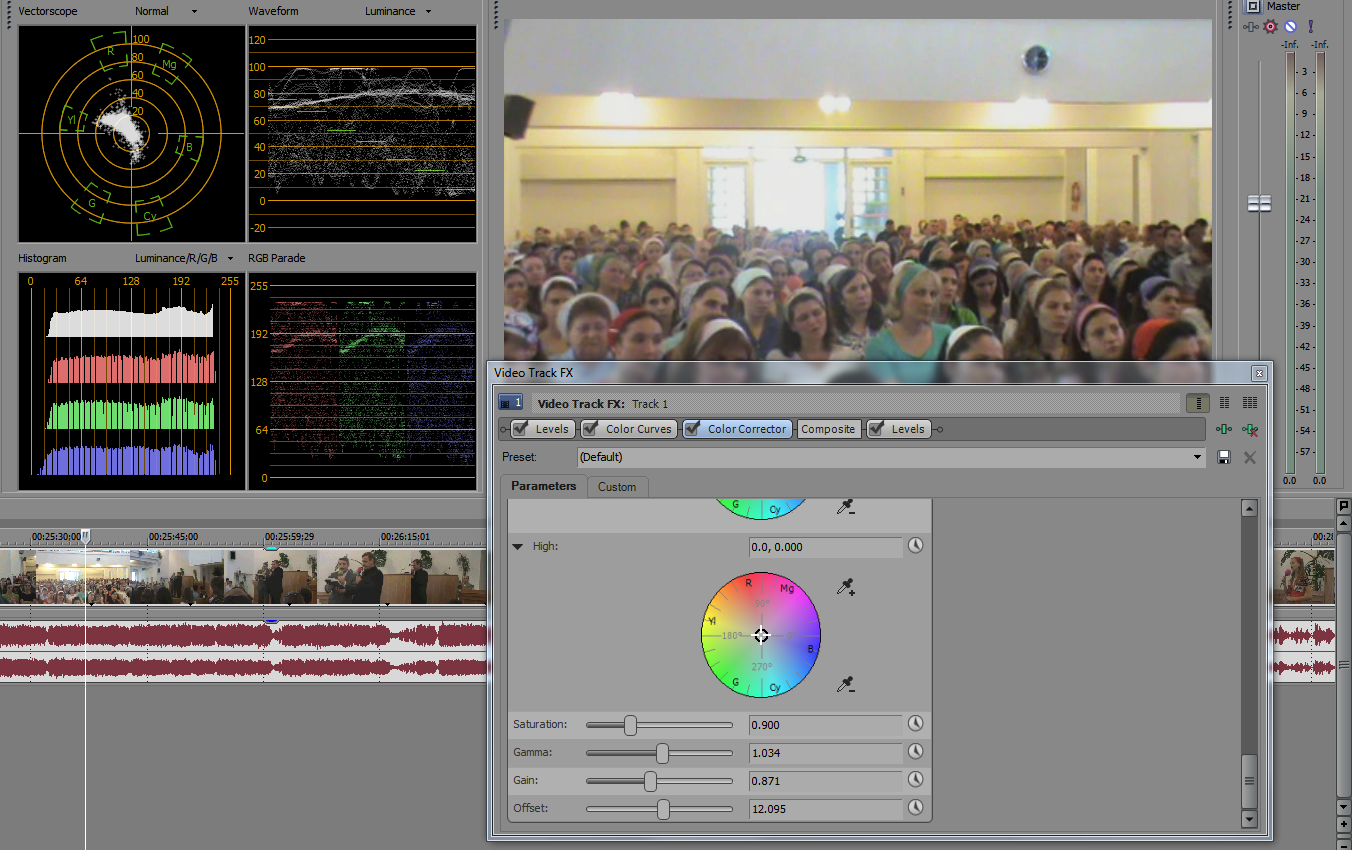Adjust the Gamma slider
The width and height of the screenshot is (1352, 850).
(x=662, y=752)
